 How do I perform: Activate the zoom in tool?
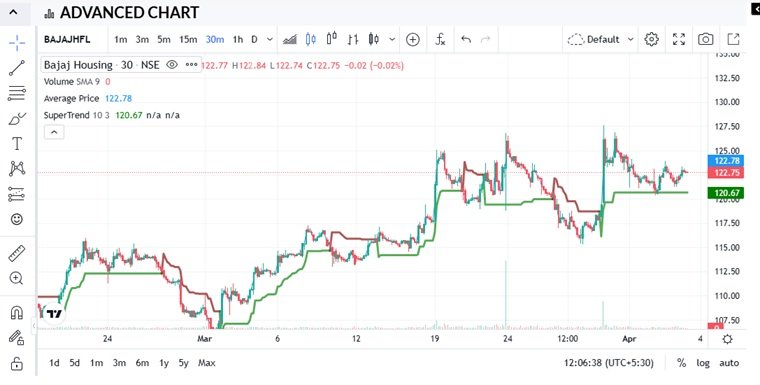coord(16,278)
